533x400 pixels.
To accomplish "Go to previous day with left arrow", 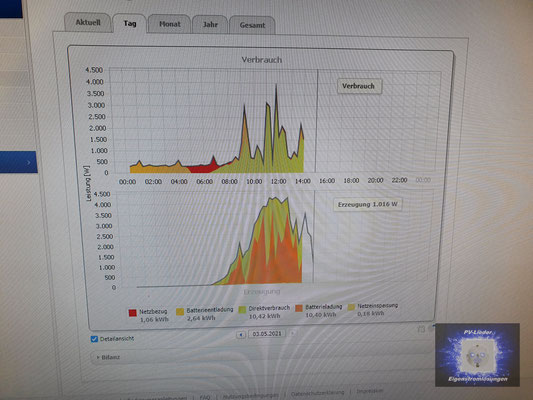I will (x=241, y=334).
